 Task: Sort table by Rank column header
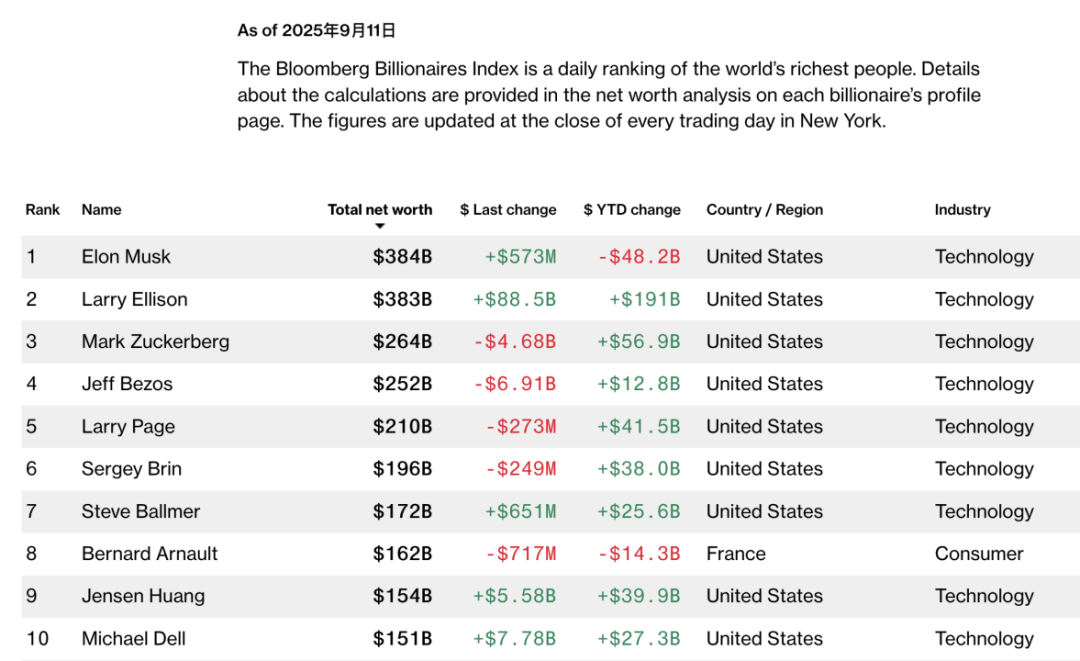click(43, 210)
